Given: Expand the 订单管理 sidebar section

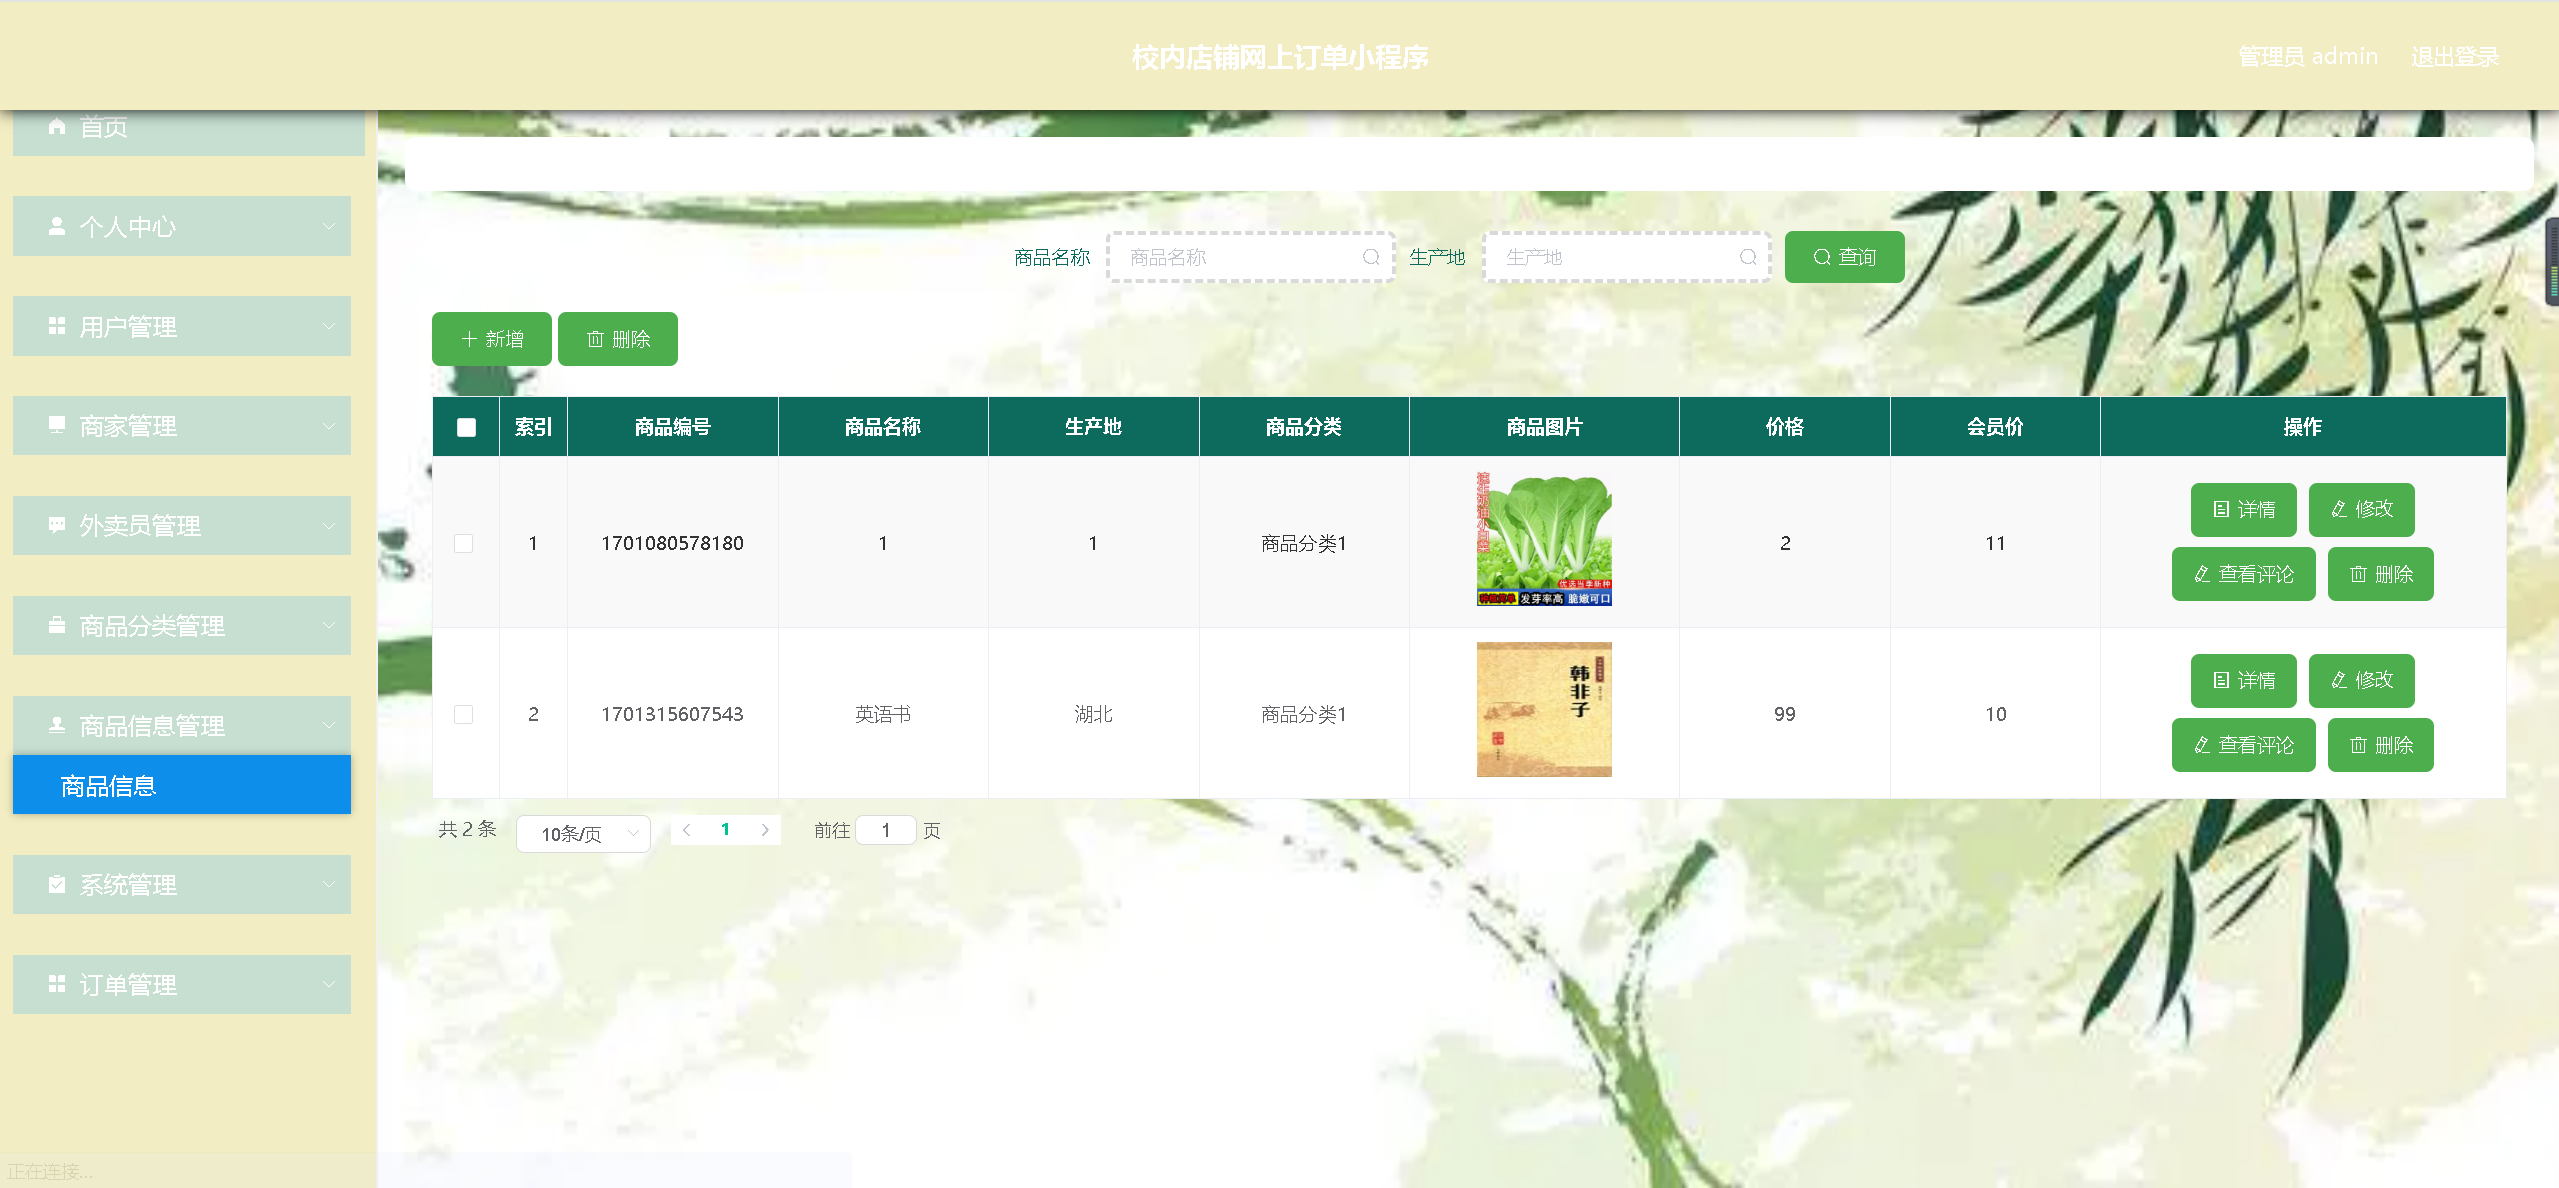Looking at the screenshot, I should pyautogui.click(x=182, y=984).
